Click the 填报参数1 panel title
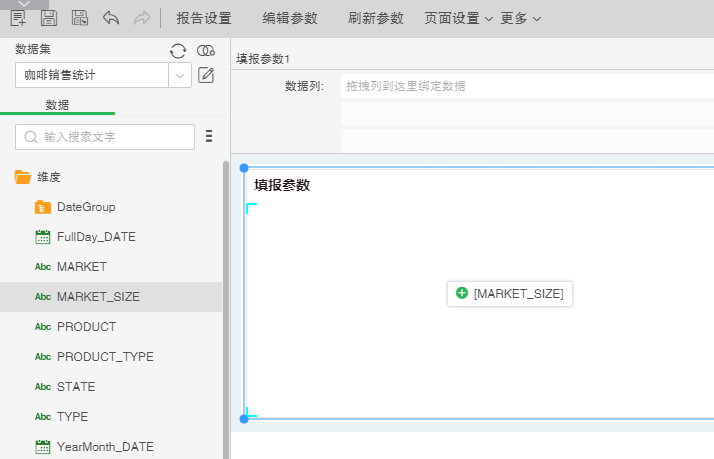Screen dimensions: 714x459 tap(263, 59)
